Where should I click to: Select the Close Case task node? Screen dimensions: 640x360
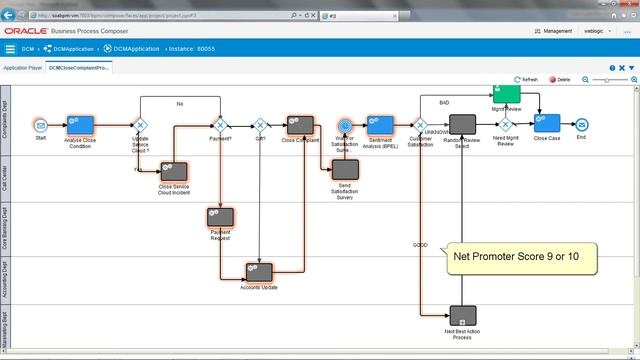click(x=547, y=123)
